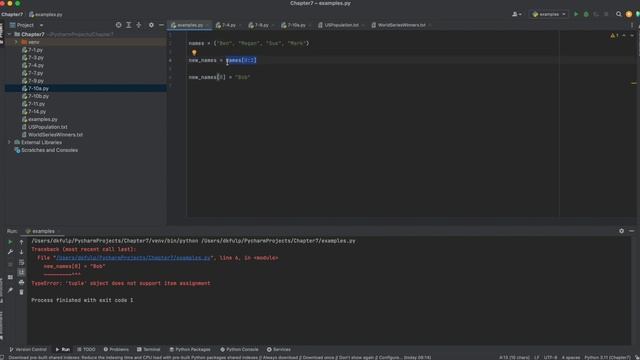The height and width of the screenshot is (360, 640).
Task: Switch to the WorldSeriesWinners.txt editor tab
Action: (401, 25)
